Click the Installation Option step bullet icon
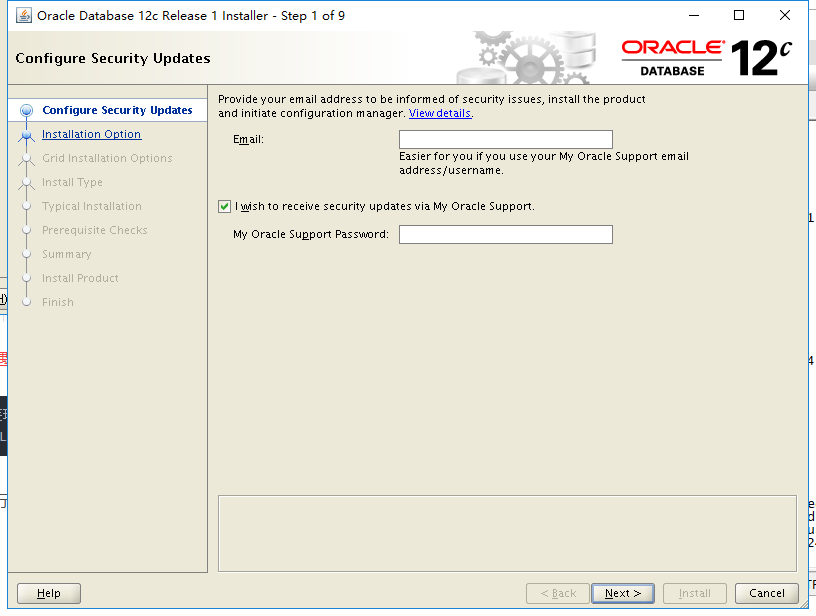 coord(27,135)
